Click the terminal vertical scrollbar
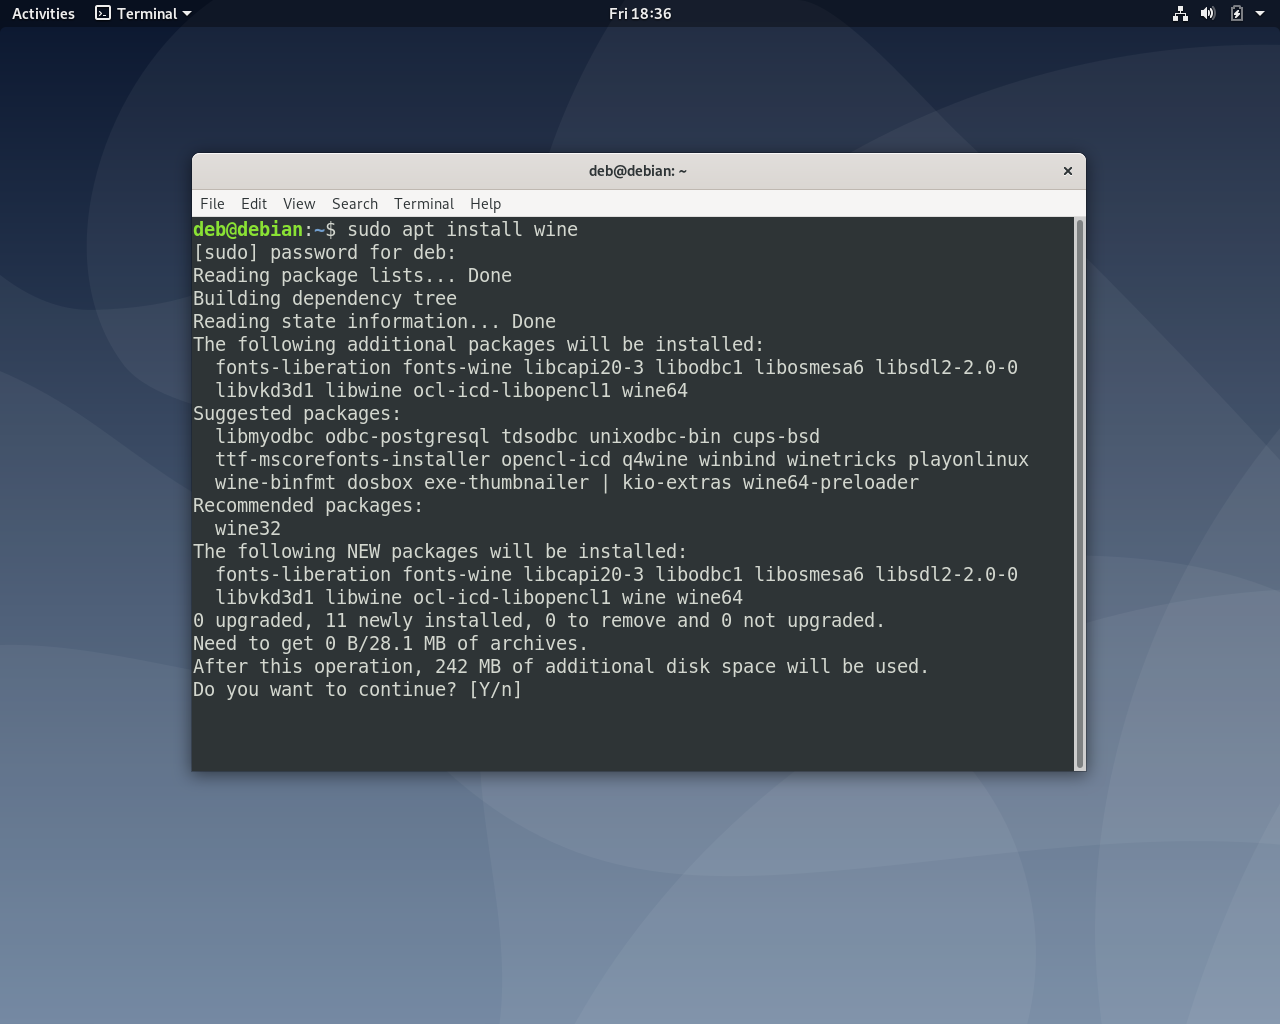 (x=1079, y=494)
